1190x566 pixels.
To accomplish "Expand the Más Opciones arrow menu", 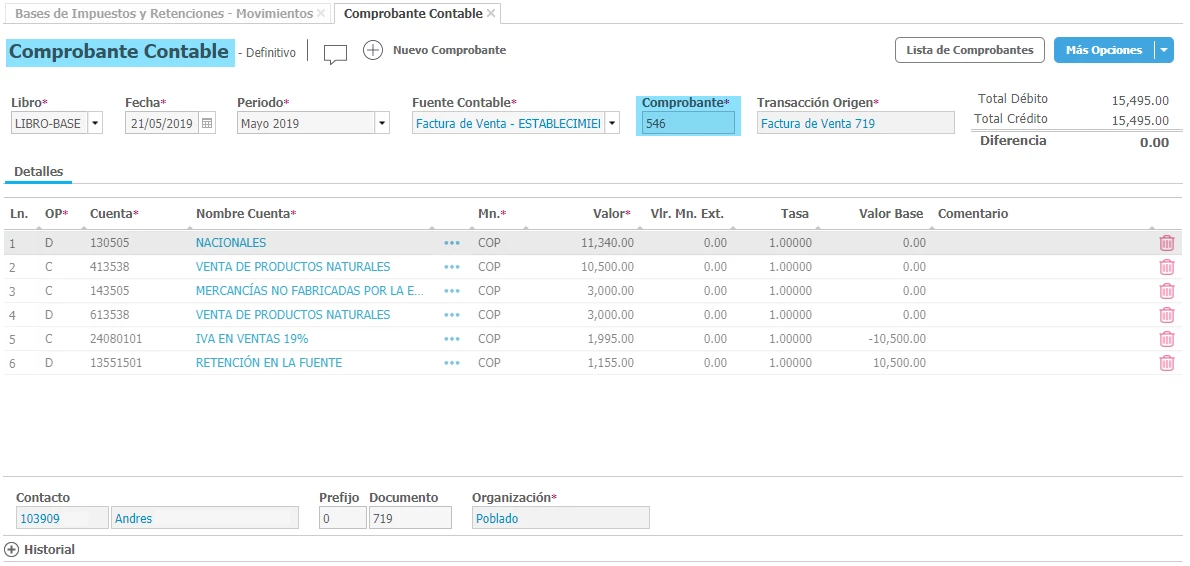I will [1163, 50].
